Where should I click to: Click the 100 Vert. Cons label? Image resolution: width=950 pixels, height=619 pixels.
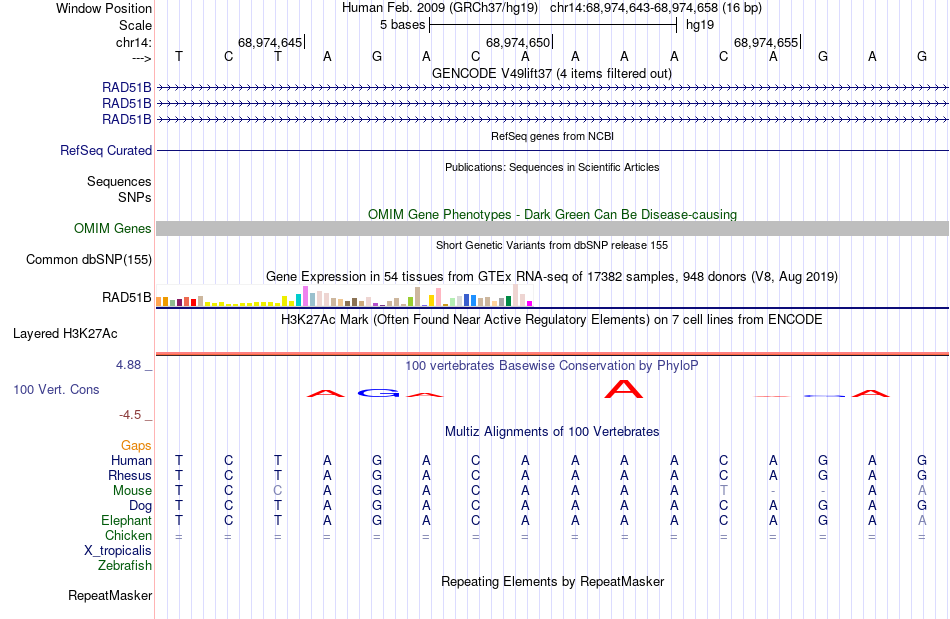tap(56, 389)
